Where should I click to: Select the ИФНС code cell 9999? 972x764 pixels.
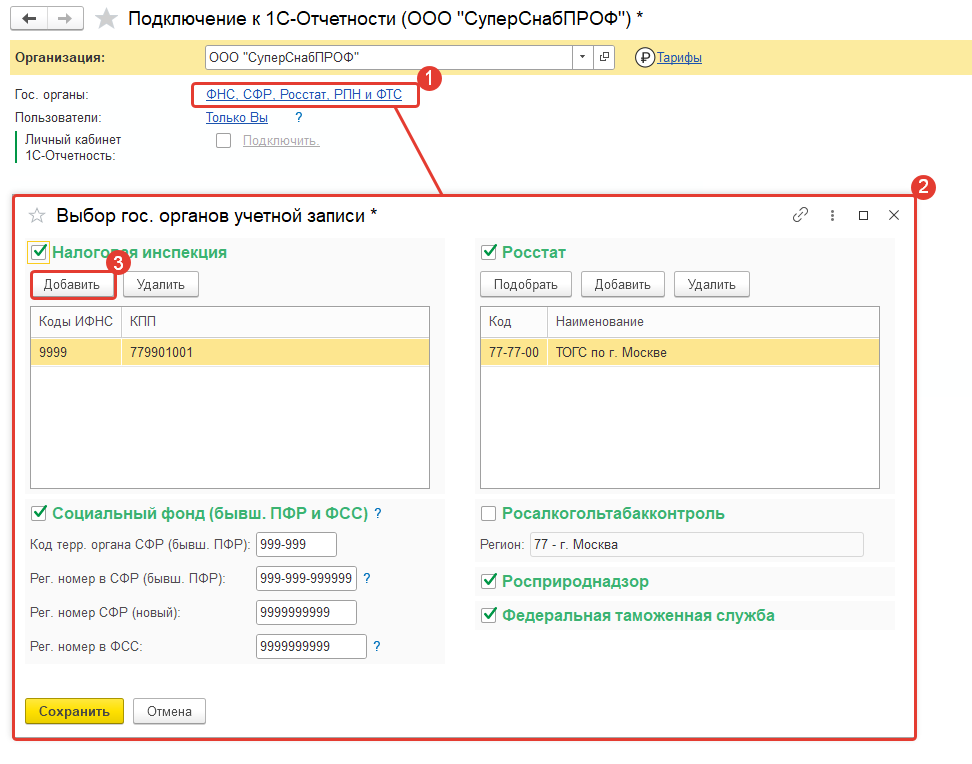click(76, 352)
